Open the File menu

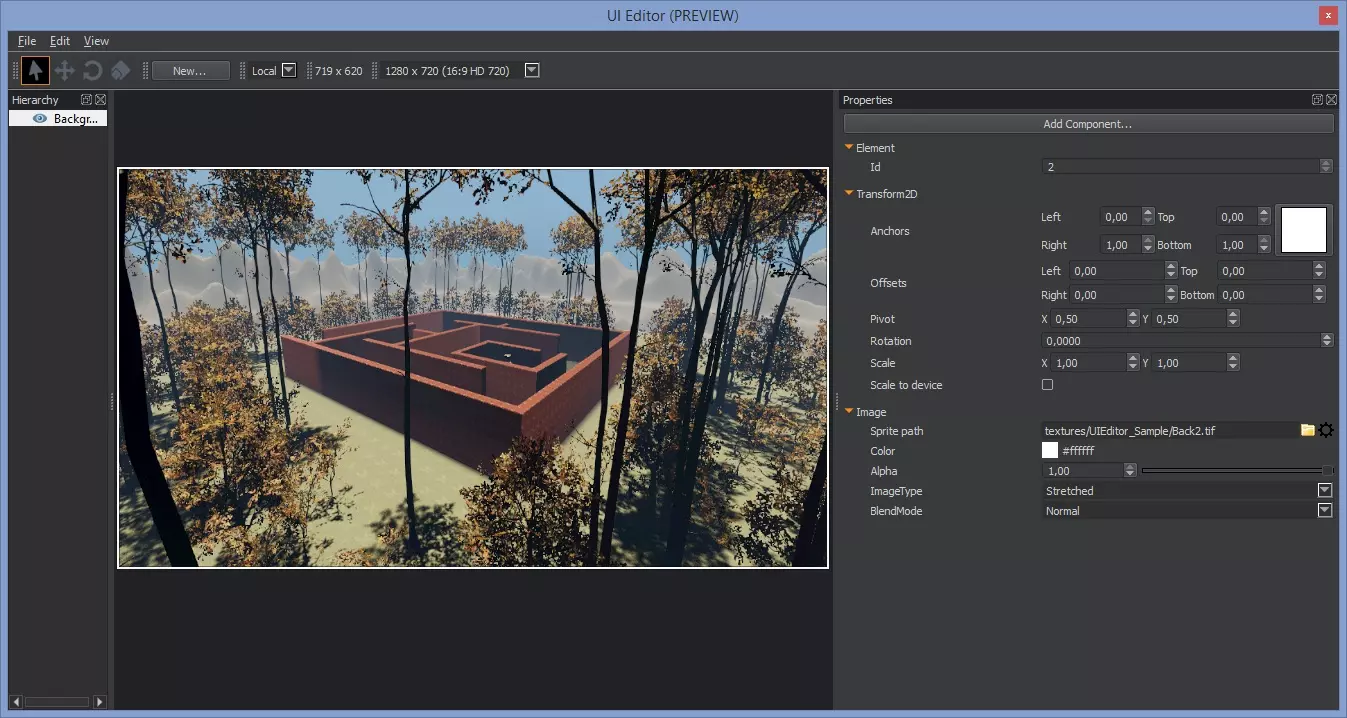click(x=27, y=41)
